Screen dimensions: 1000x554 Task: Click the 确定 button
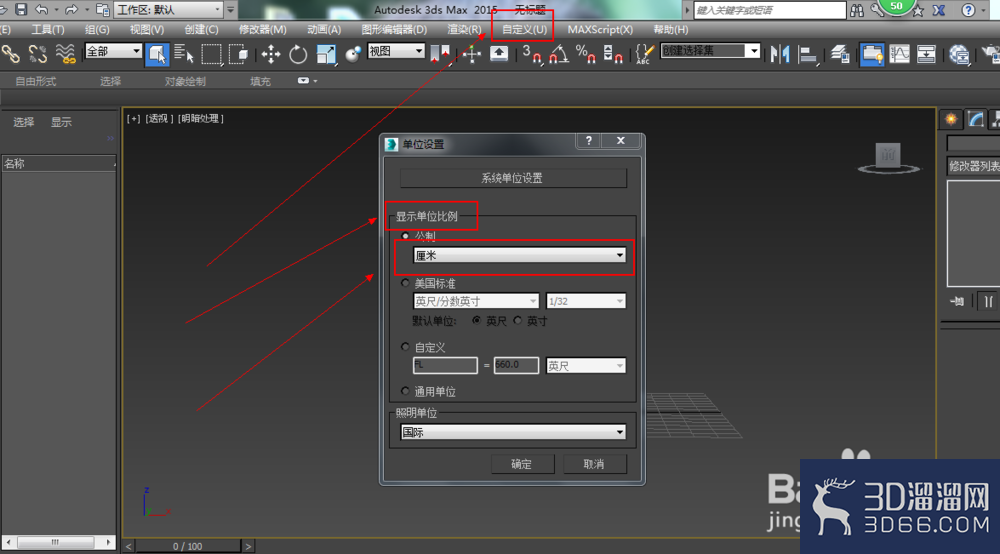522,463
